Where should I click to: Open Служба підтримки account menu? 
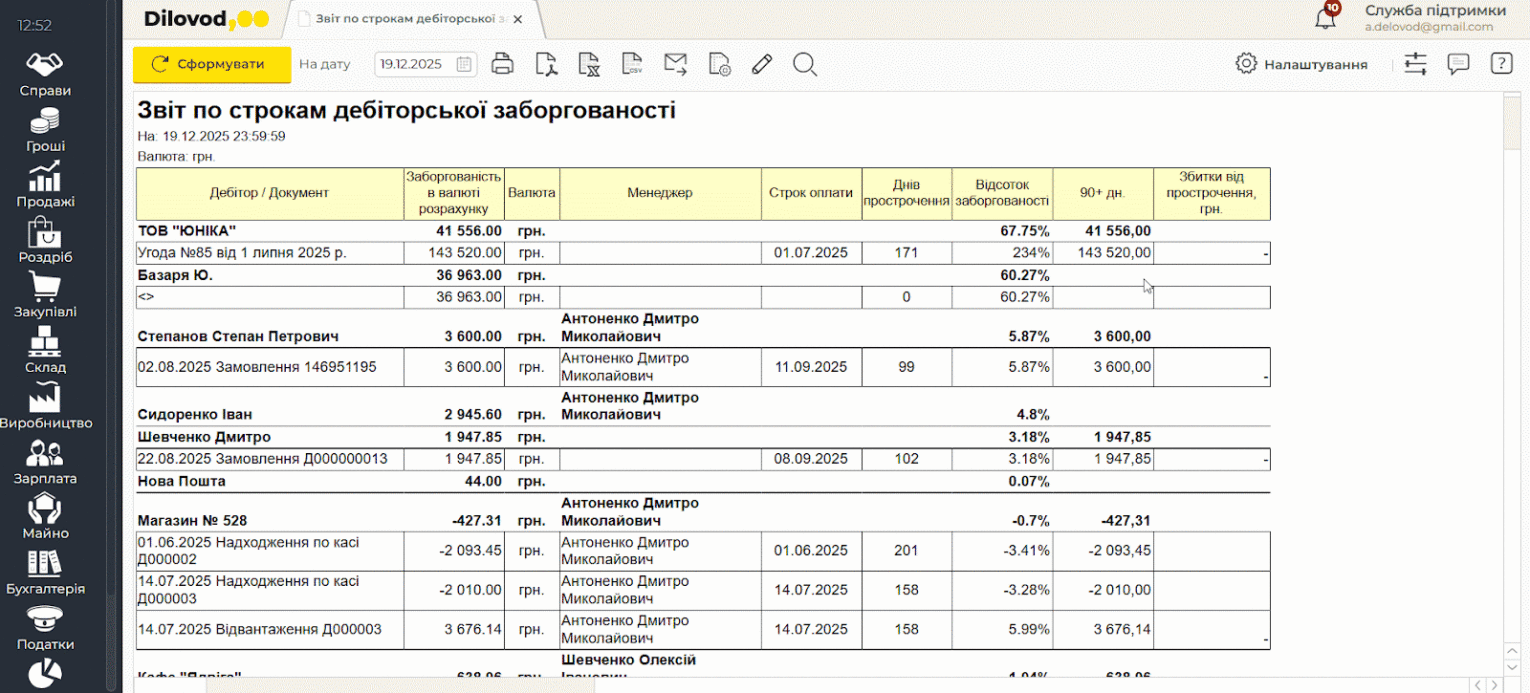click(1434, 18)
